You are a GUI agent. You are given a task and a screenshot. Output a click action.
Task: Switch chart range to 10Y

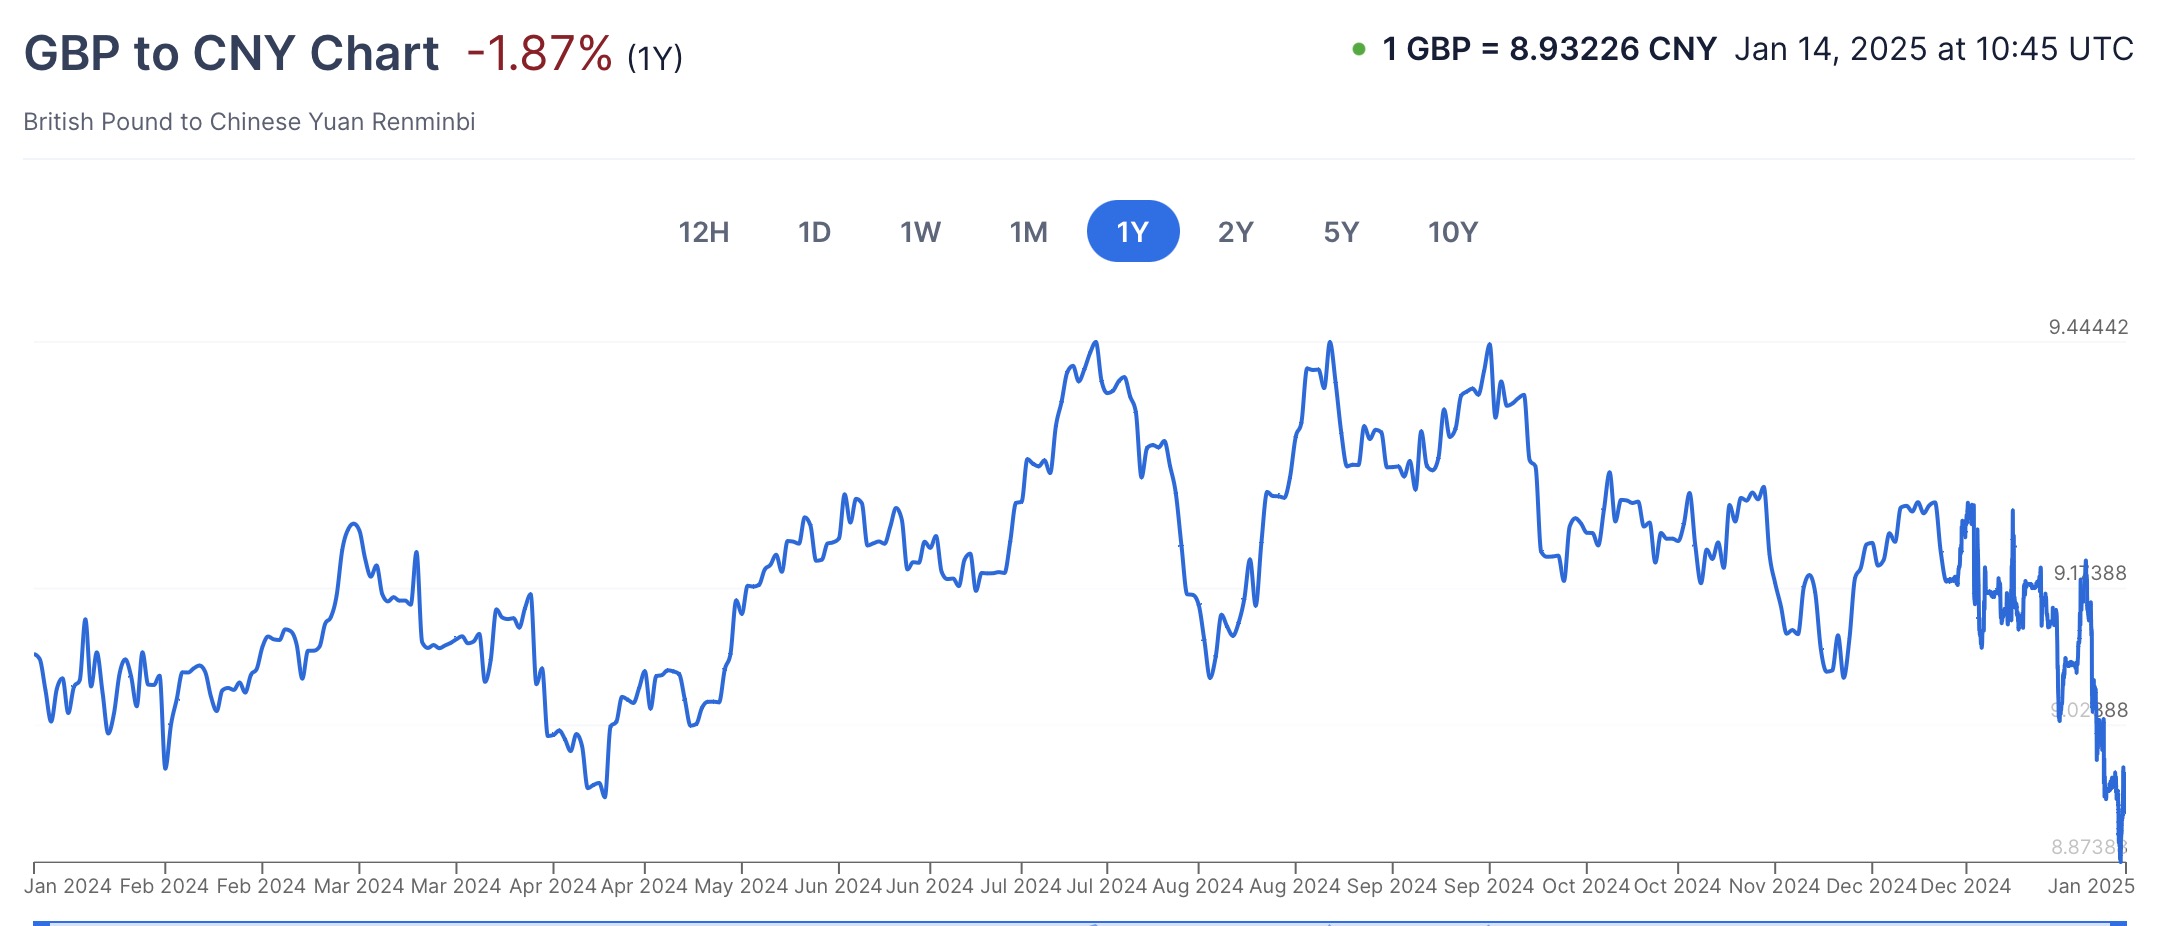point(1452,232)
